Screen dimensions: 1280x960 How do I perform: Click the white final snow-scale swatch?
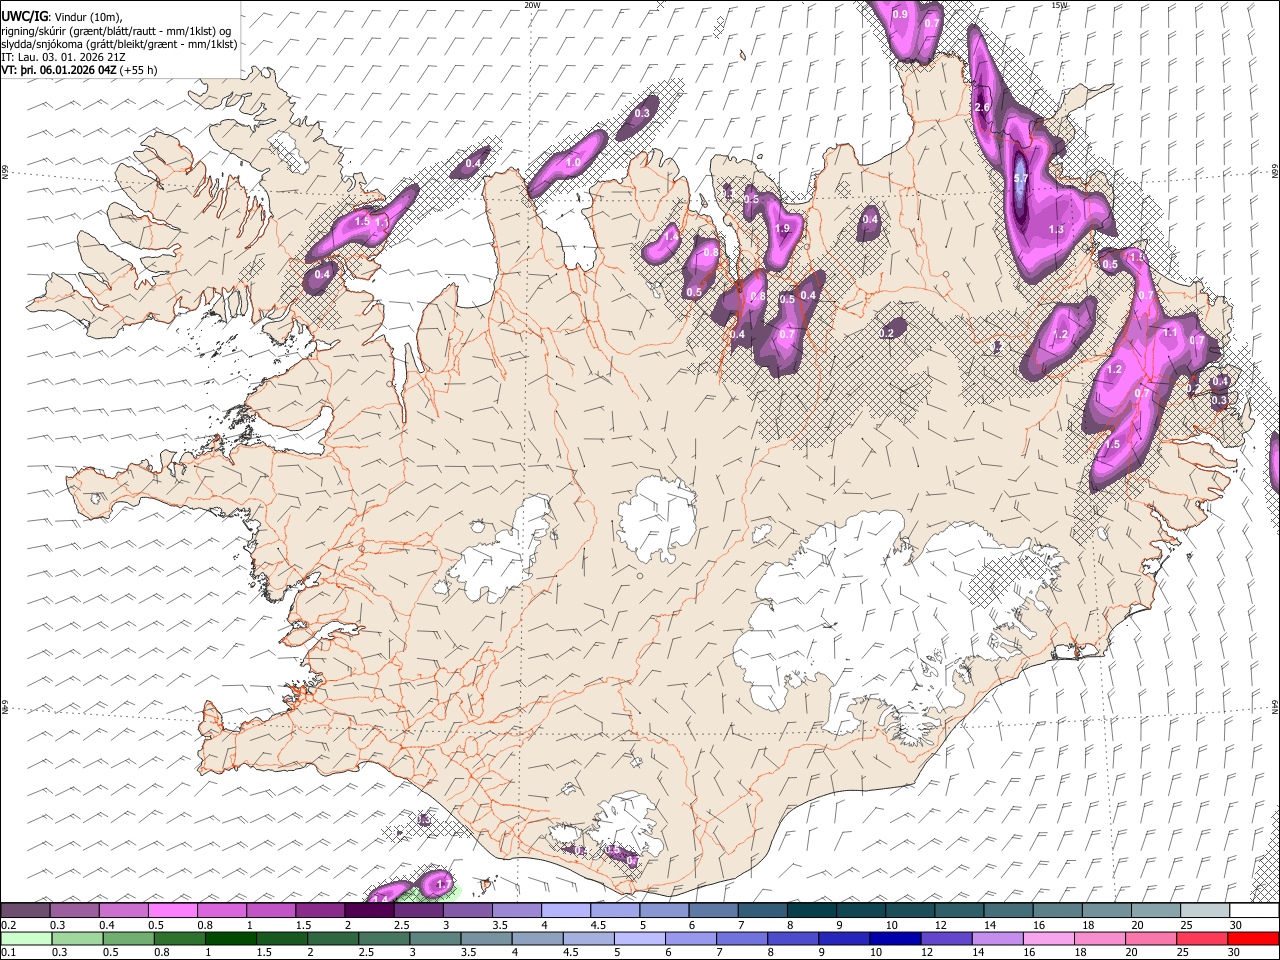(x=1254, y=911)
